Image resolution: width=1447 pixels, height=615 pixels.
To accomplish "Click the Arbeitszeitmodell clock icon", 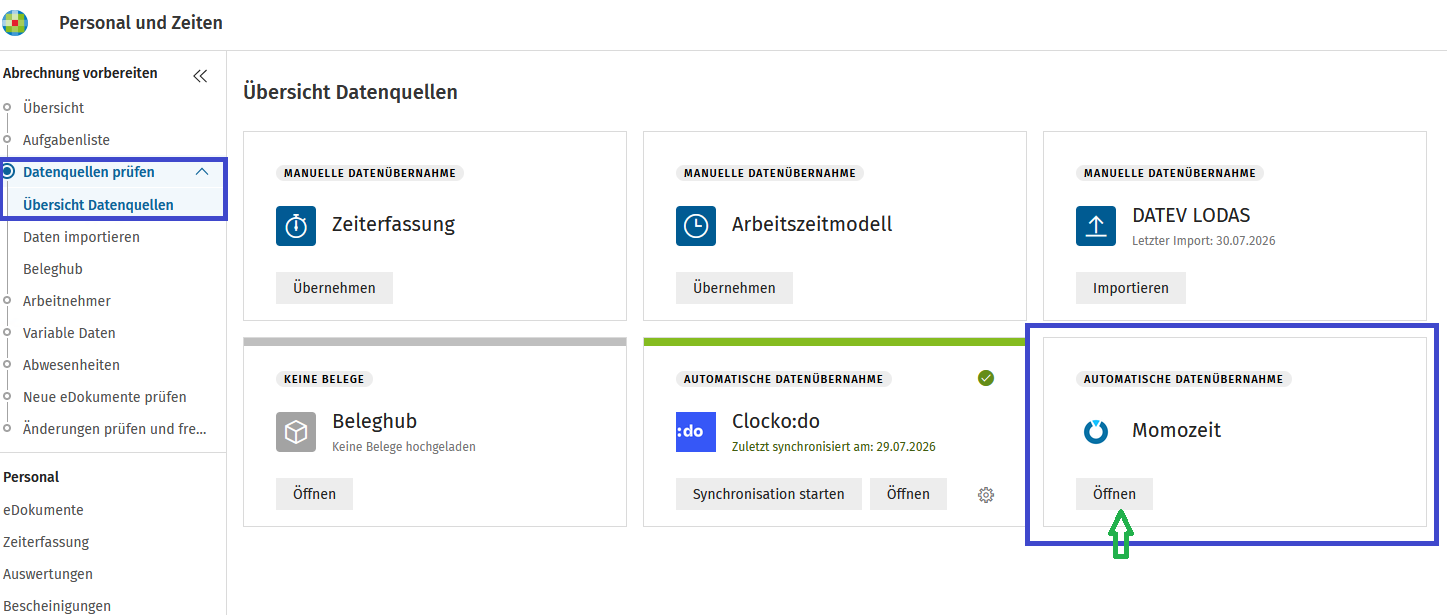I will click(x=696, y=225).
